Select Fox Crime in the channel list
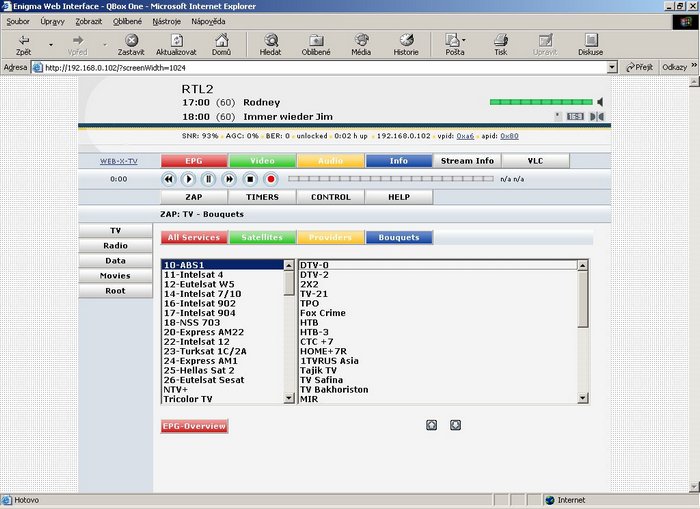 click(x=438, y=313)
